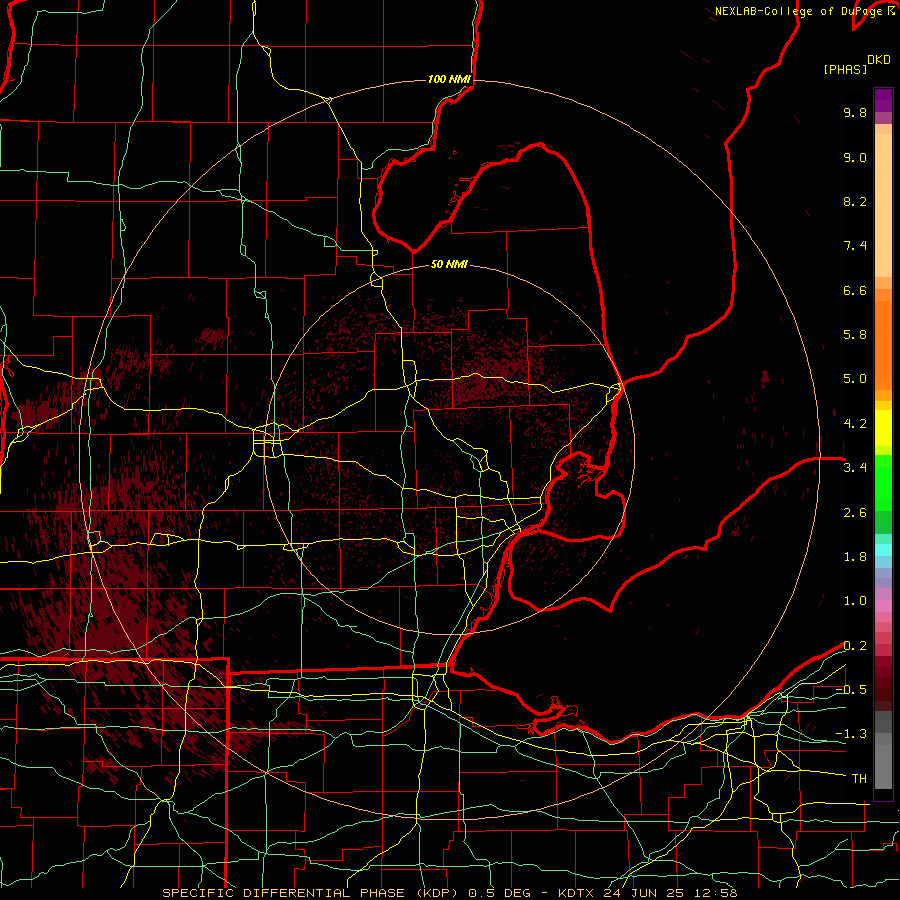Click the 1.0 scale value label
This screenshot has height=900, width=900.
coord(855,601)
